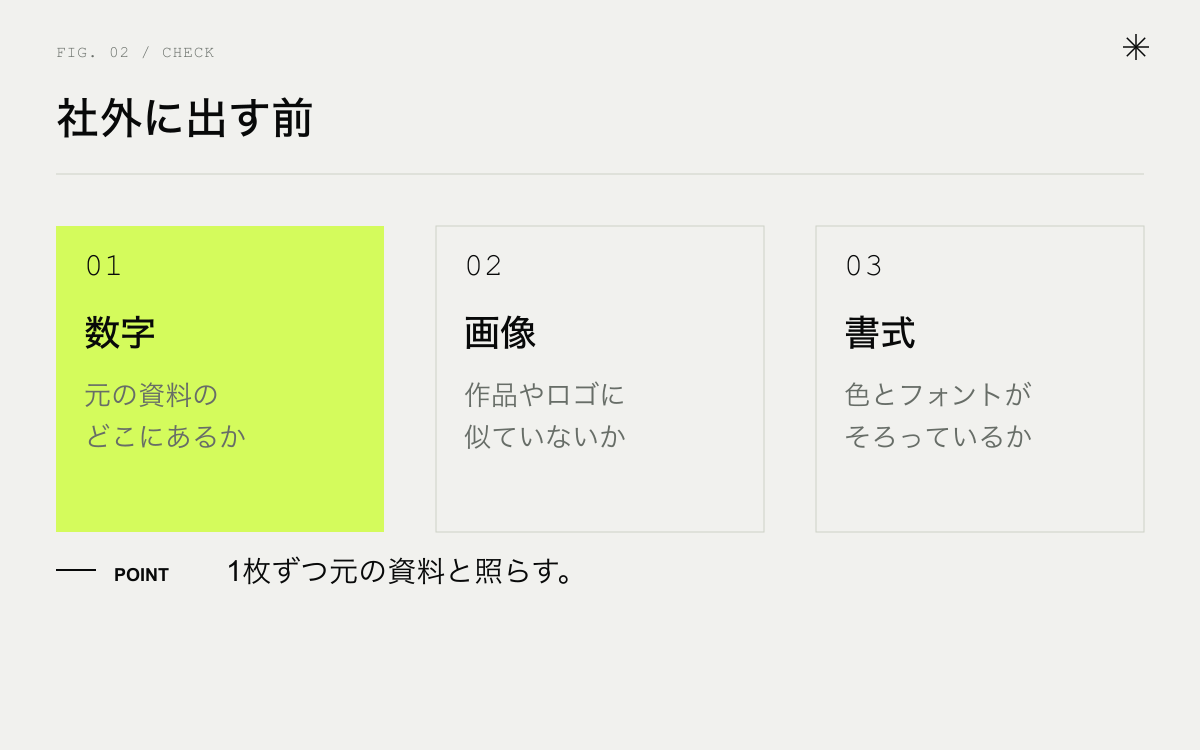Screen dimensions: 1200x750
Task: Click the 01 number label
Action: (103, 266)
